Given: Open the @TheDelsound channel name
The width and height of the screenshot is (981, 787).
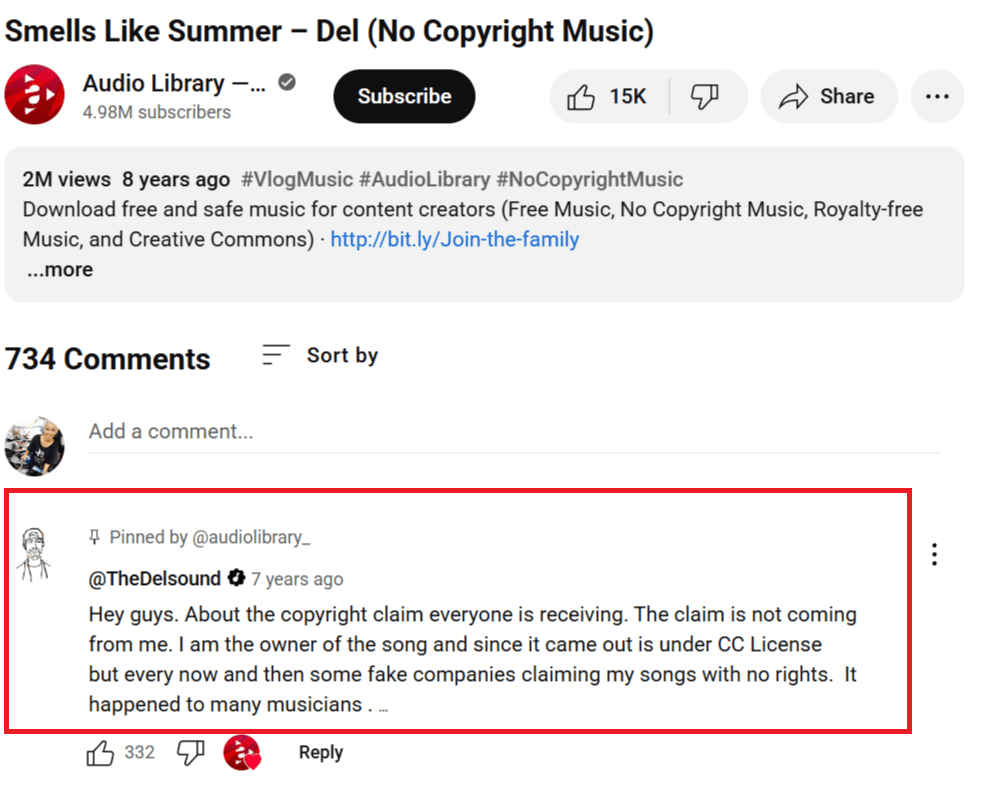Looking at the screenshot, I should tap(154, 578).
